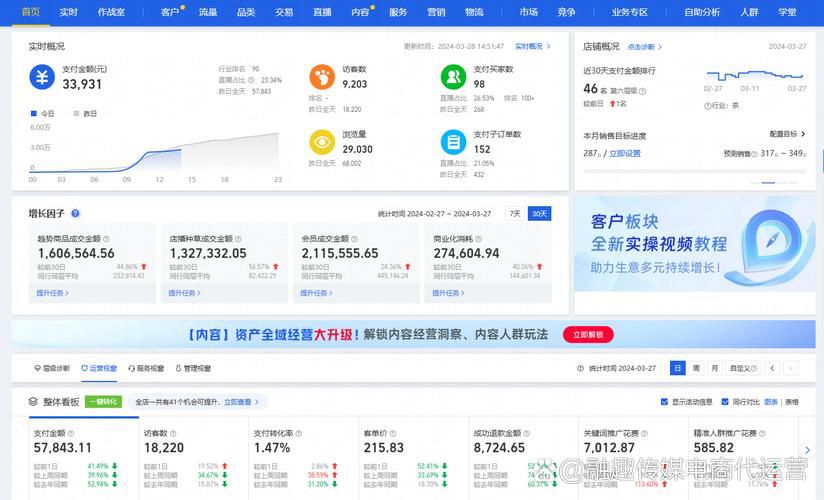
Task: Open 提升任务 under 店铺种草成交金额
Action: pyautogui.click(x=184, y=293)
